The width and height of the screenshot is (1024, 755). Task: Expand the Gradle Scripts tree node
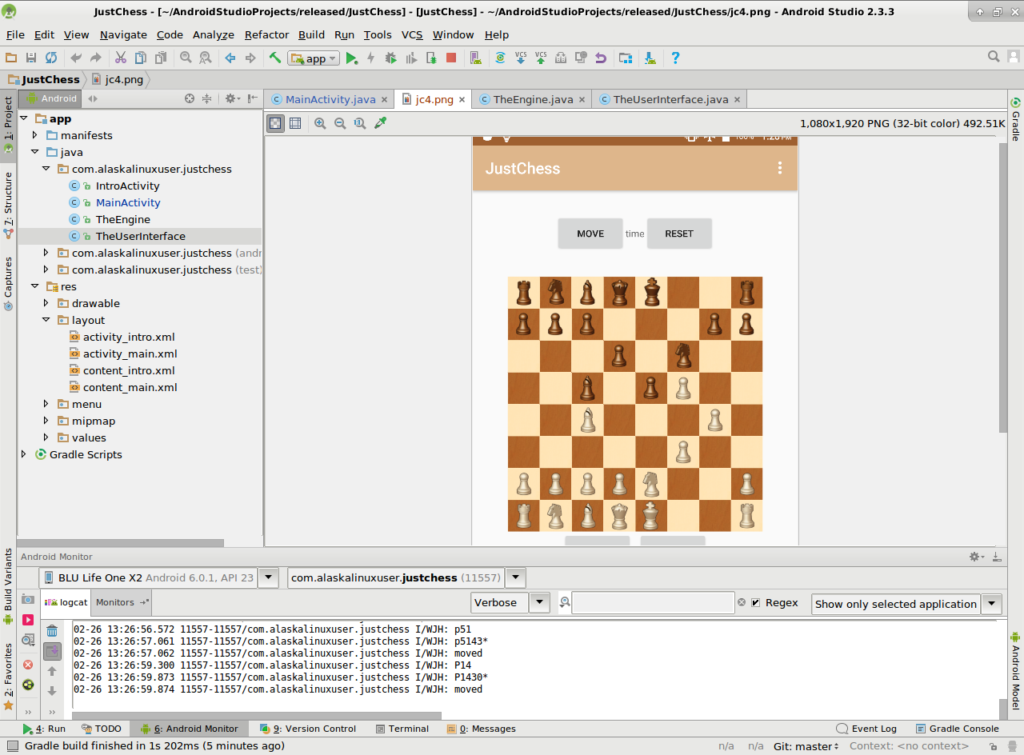(x=25, y=454)
